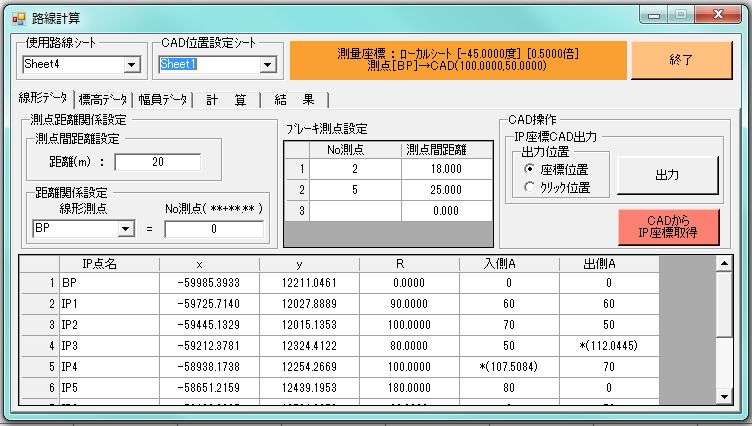Click the 出力 button

667,175
